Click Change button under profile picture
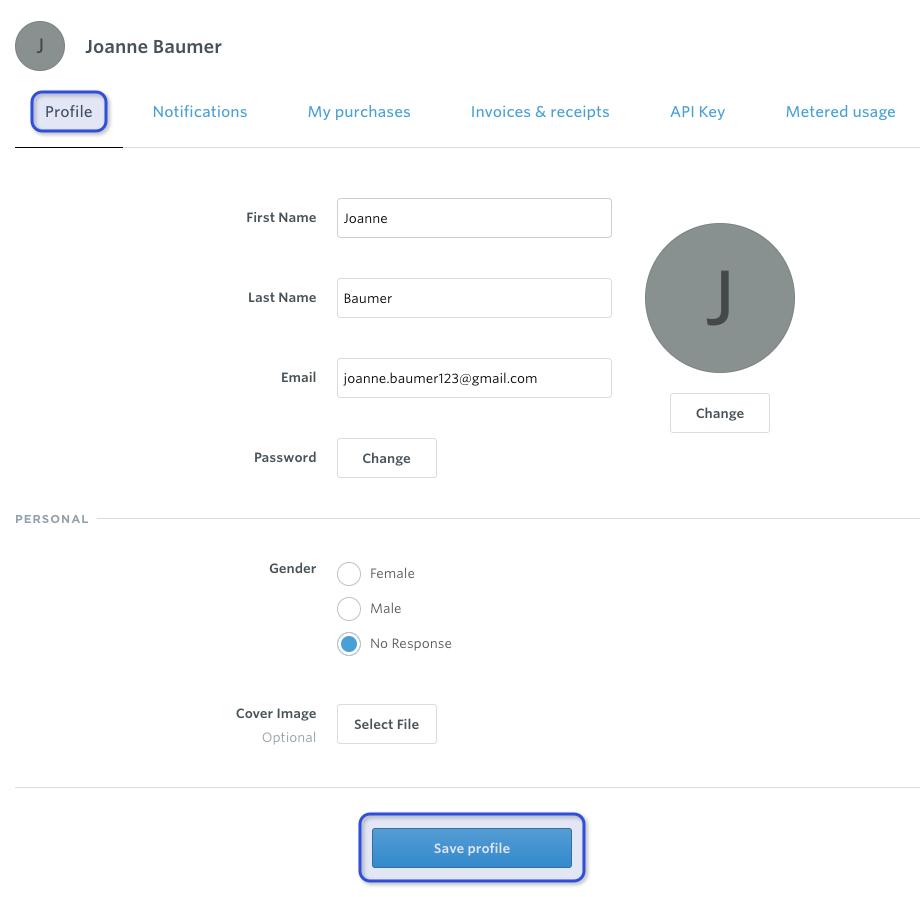 (x=720, y=413)
